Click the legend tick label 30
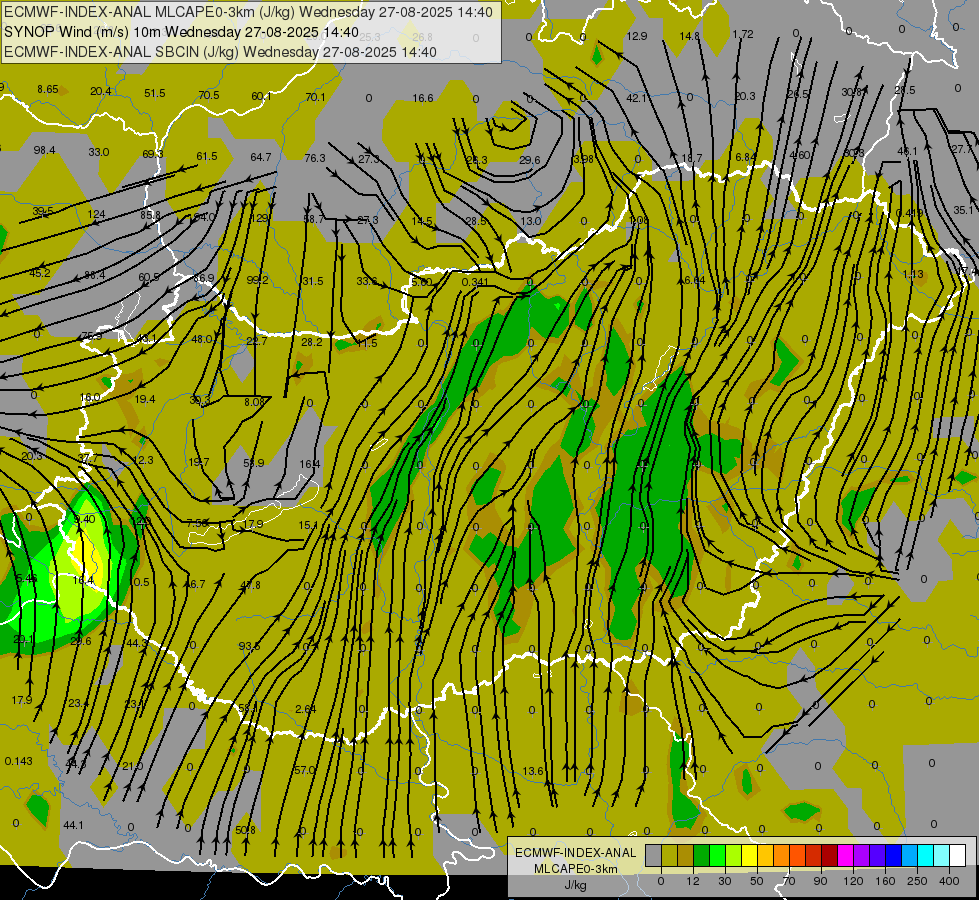979x900 pixels. click(725, 881)
